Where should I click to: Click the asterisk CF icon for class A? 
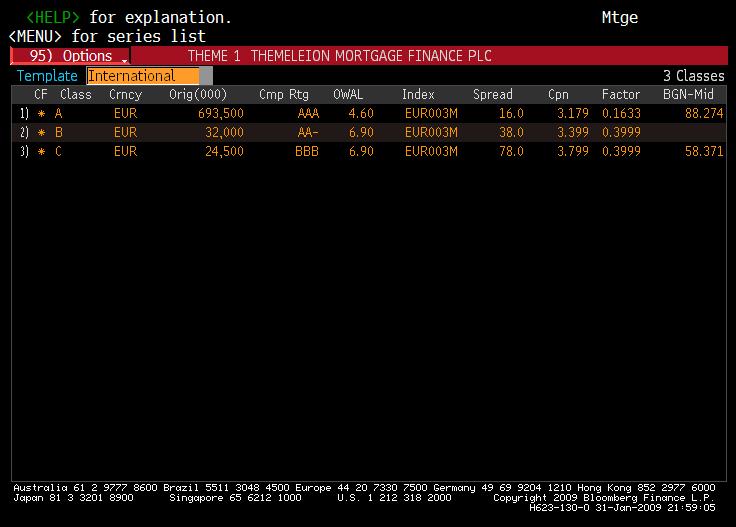tap(41, 114)
